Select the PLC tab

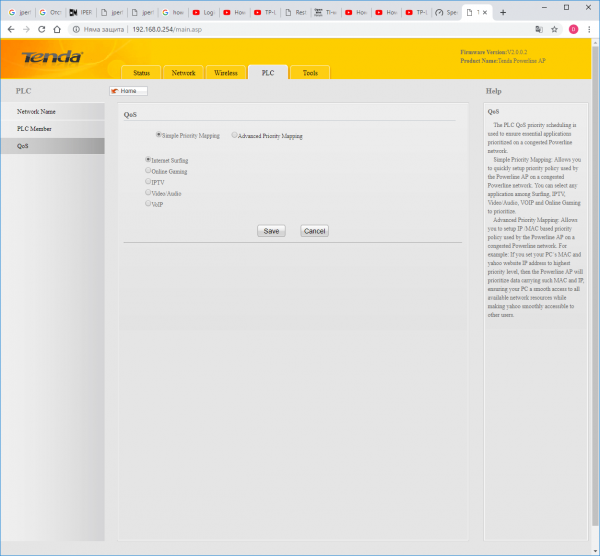(268, 72)
